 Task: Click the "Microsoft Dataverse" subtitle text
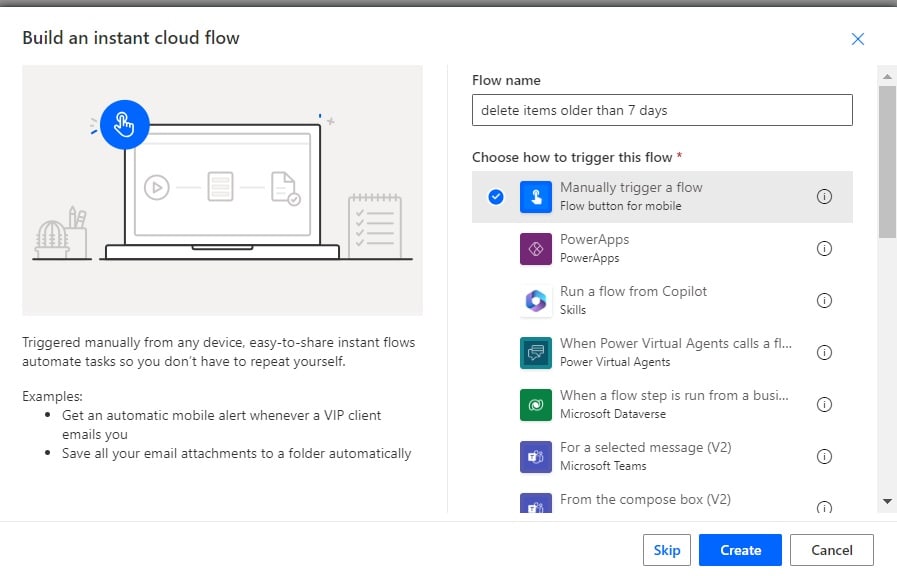click(613, 414)
